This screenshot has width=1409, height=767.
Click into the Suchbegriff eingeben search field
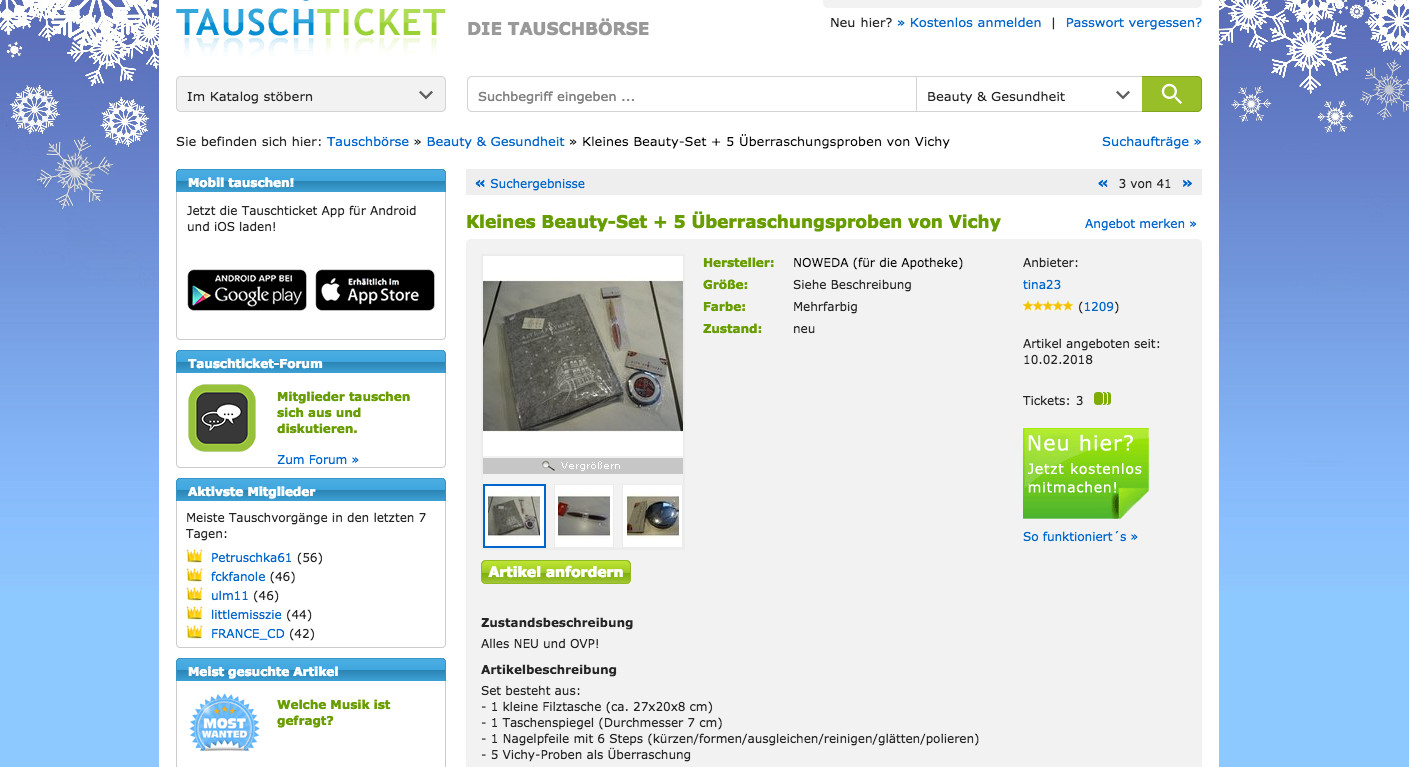692,95
